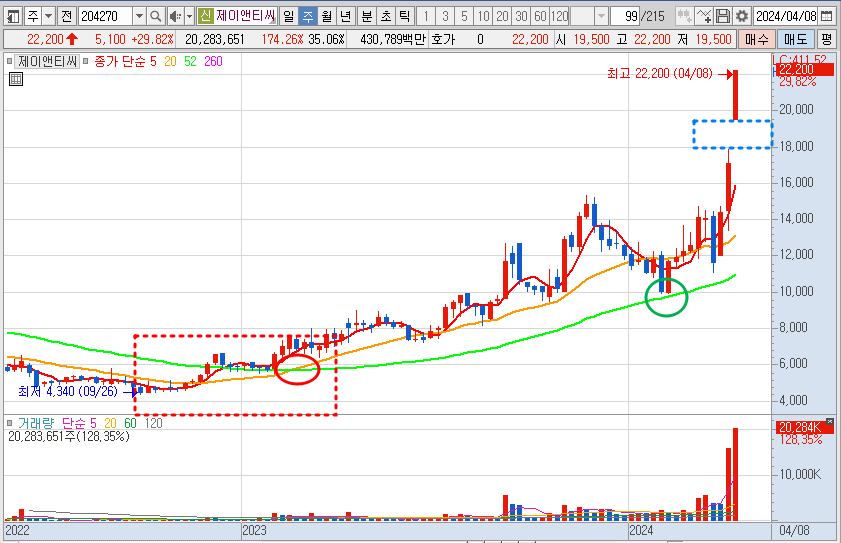This screenshot has height=543, width=841.
Task: Select interval 10 button
Action: point(483,16)
